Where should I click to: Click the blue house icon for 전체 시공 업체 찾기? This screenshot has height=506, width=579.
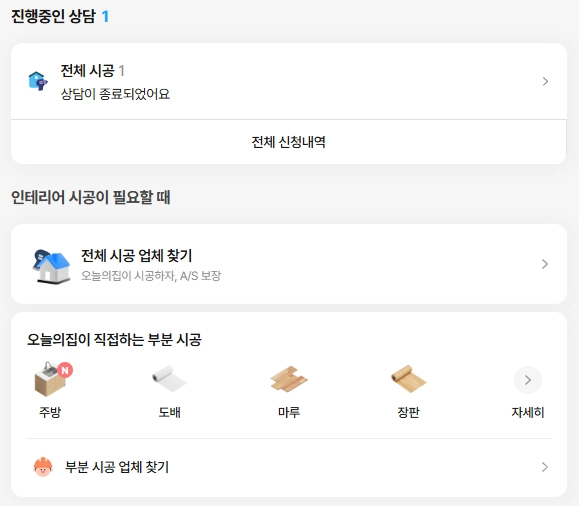click(51, 266)
